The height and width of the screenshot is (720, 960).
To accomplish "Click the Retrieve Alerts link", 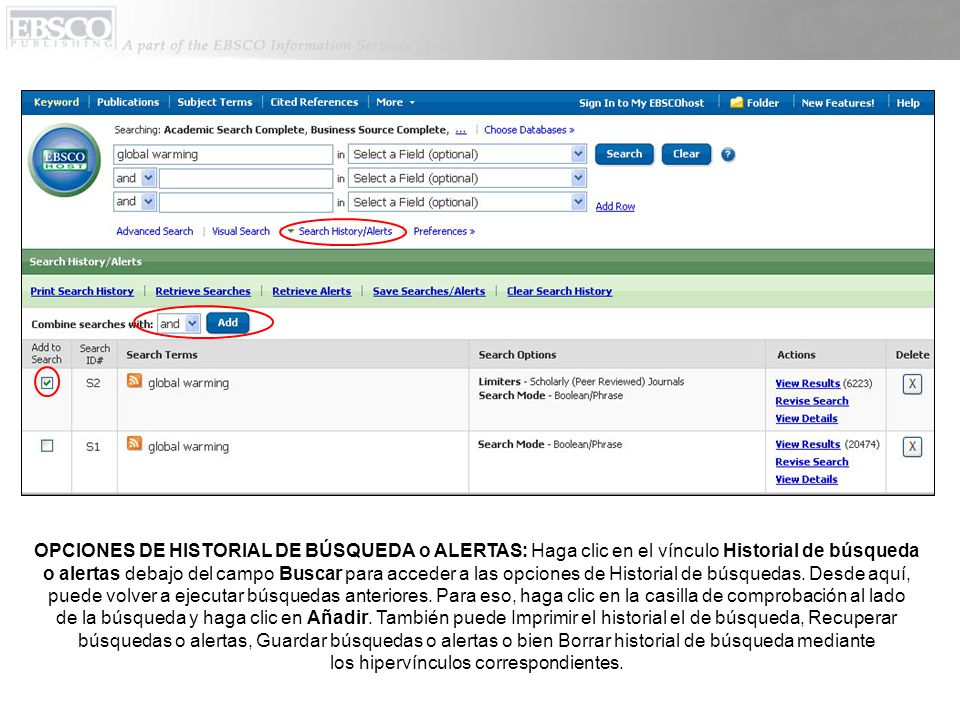I will [312, 291].
